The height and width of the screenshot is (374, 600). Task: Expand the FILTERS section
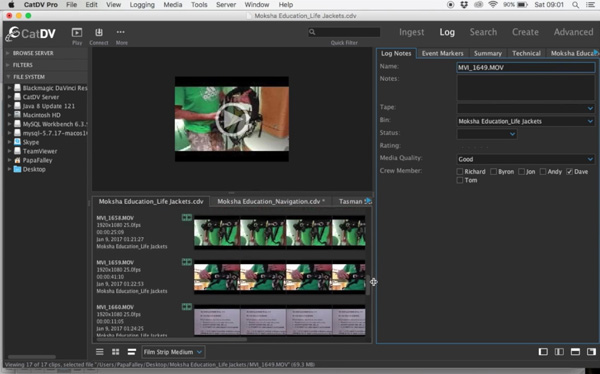[x=8, y=65]
